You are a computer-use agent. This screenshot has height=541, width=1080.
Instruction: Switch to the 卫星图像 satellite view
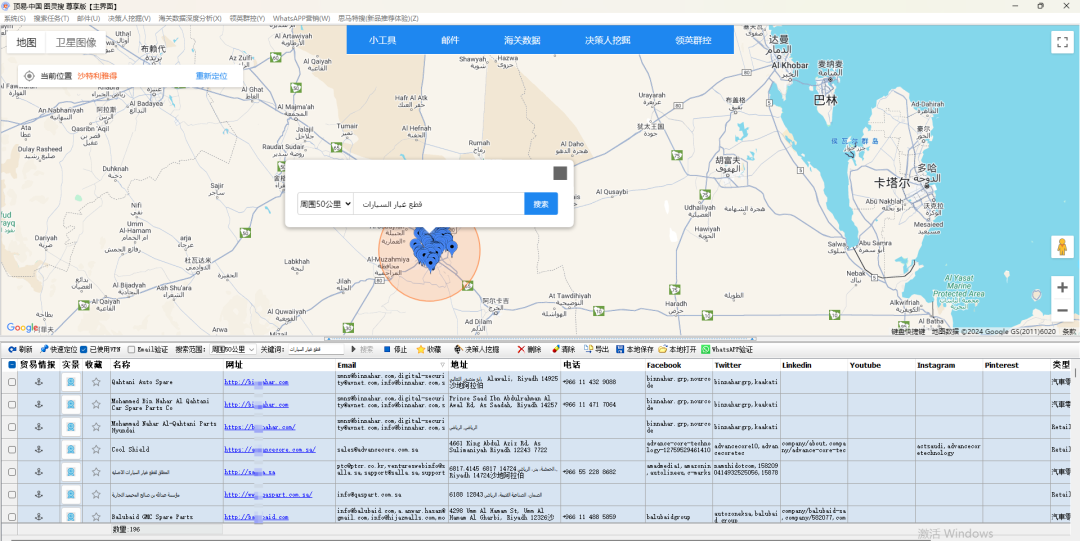click(76, 43)
